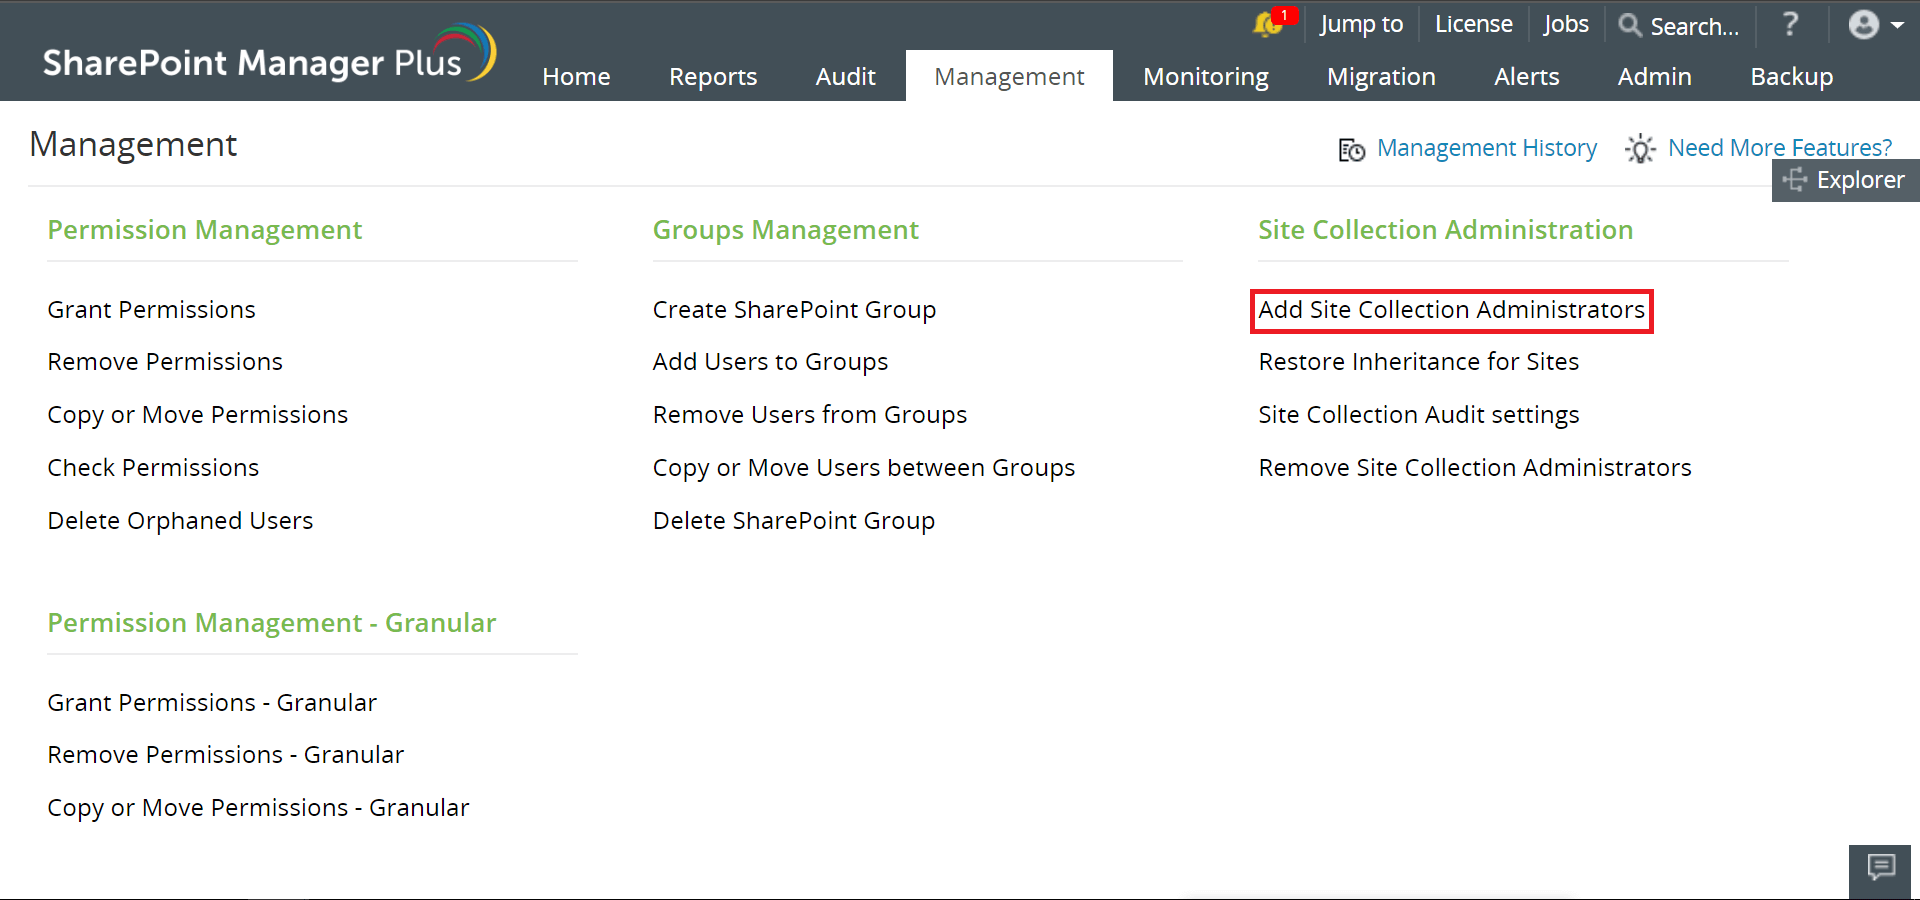Open help via the question mark icon
The height and width of the screenshot is (900, 1920).
pos(1789,25)
